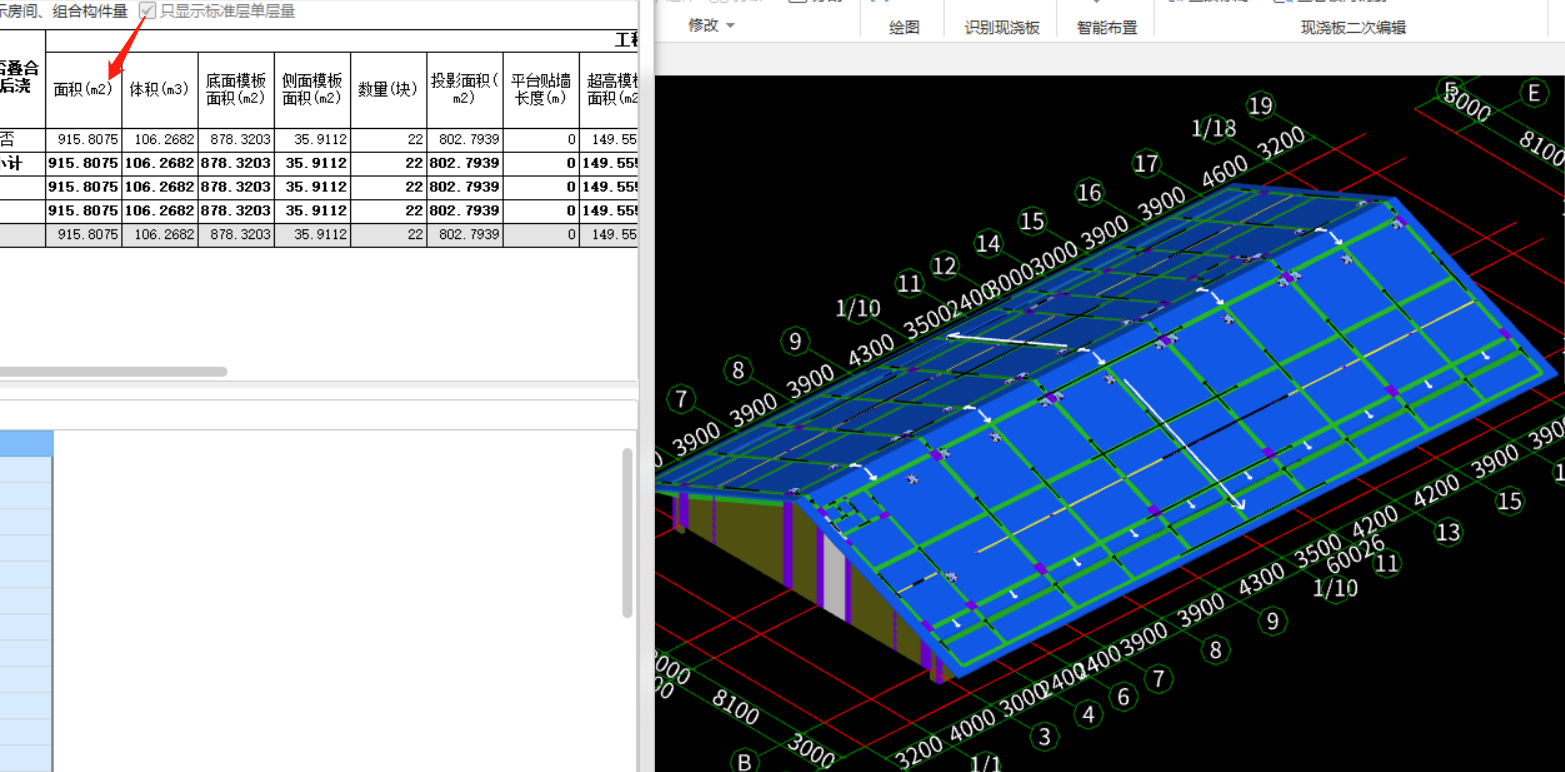The image size is (1565, 772).
Task: Click axis label 16 in the 3D view
Action: 1089,192
